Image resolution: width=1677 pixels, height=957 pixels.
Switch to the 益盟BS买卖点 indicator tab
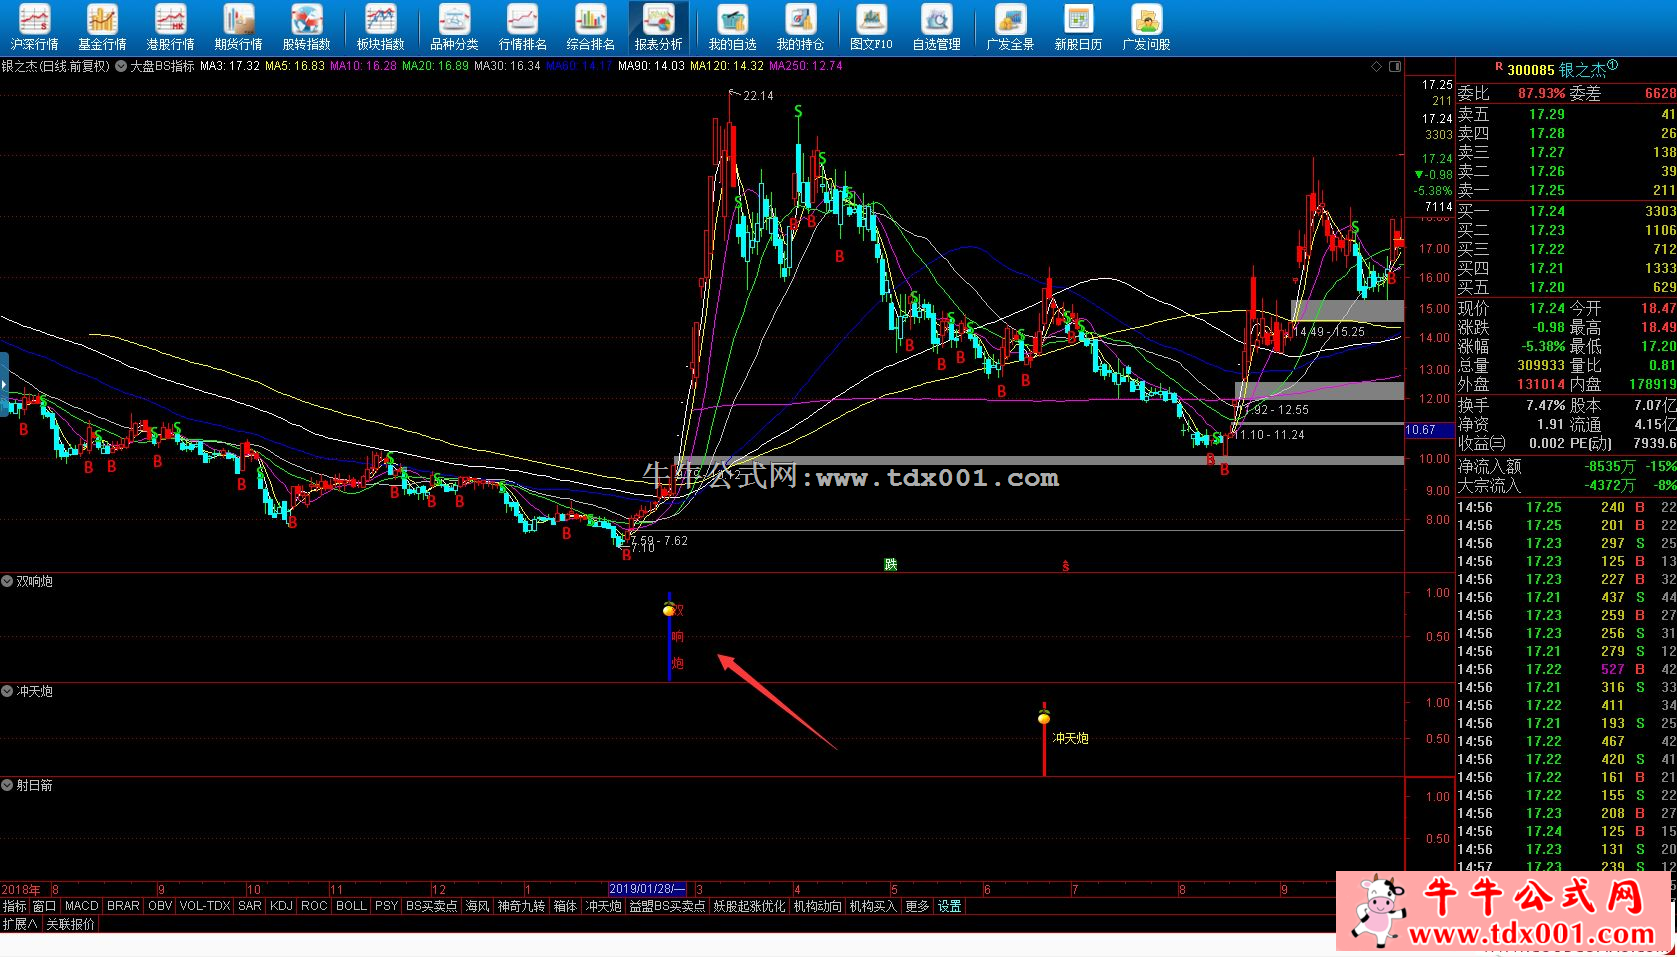(667, 906)
